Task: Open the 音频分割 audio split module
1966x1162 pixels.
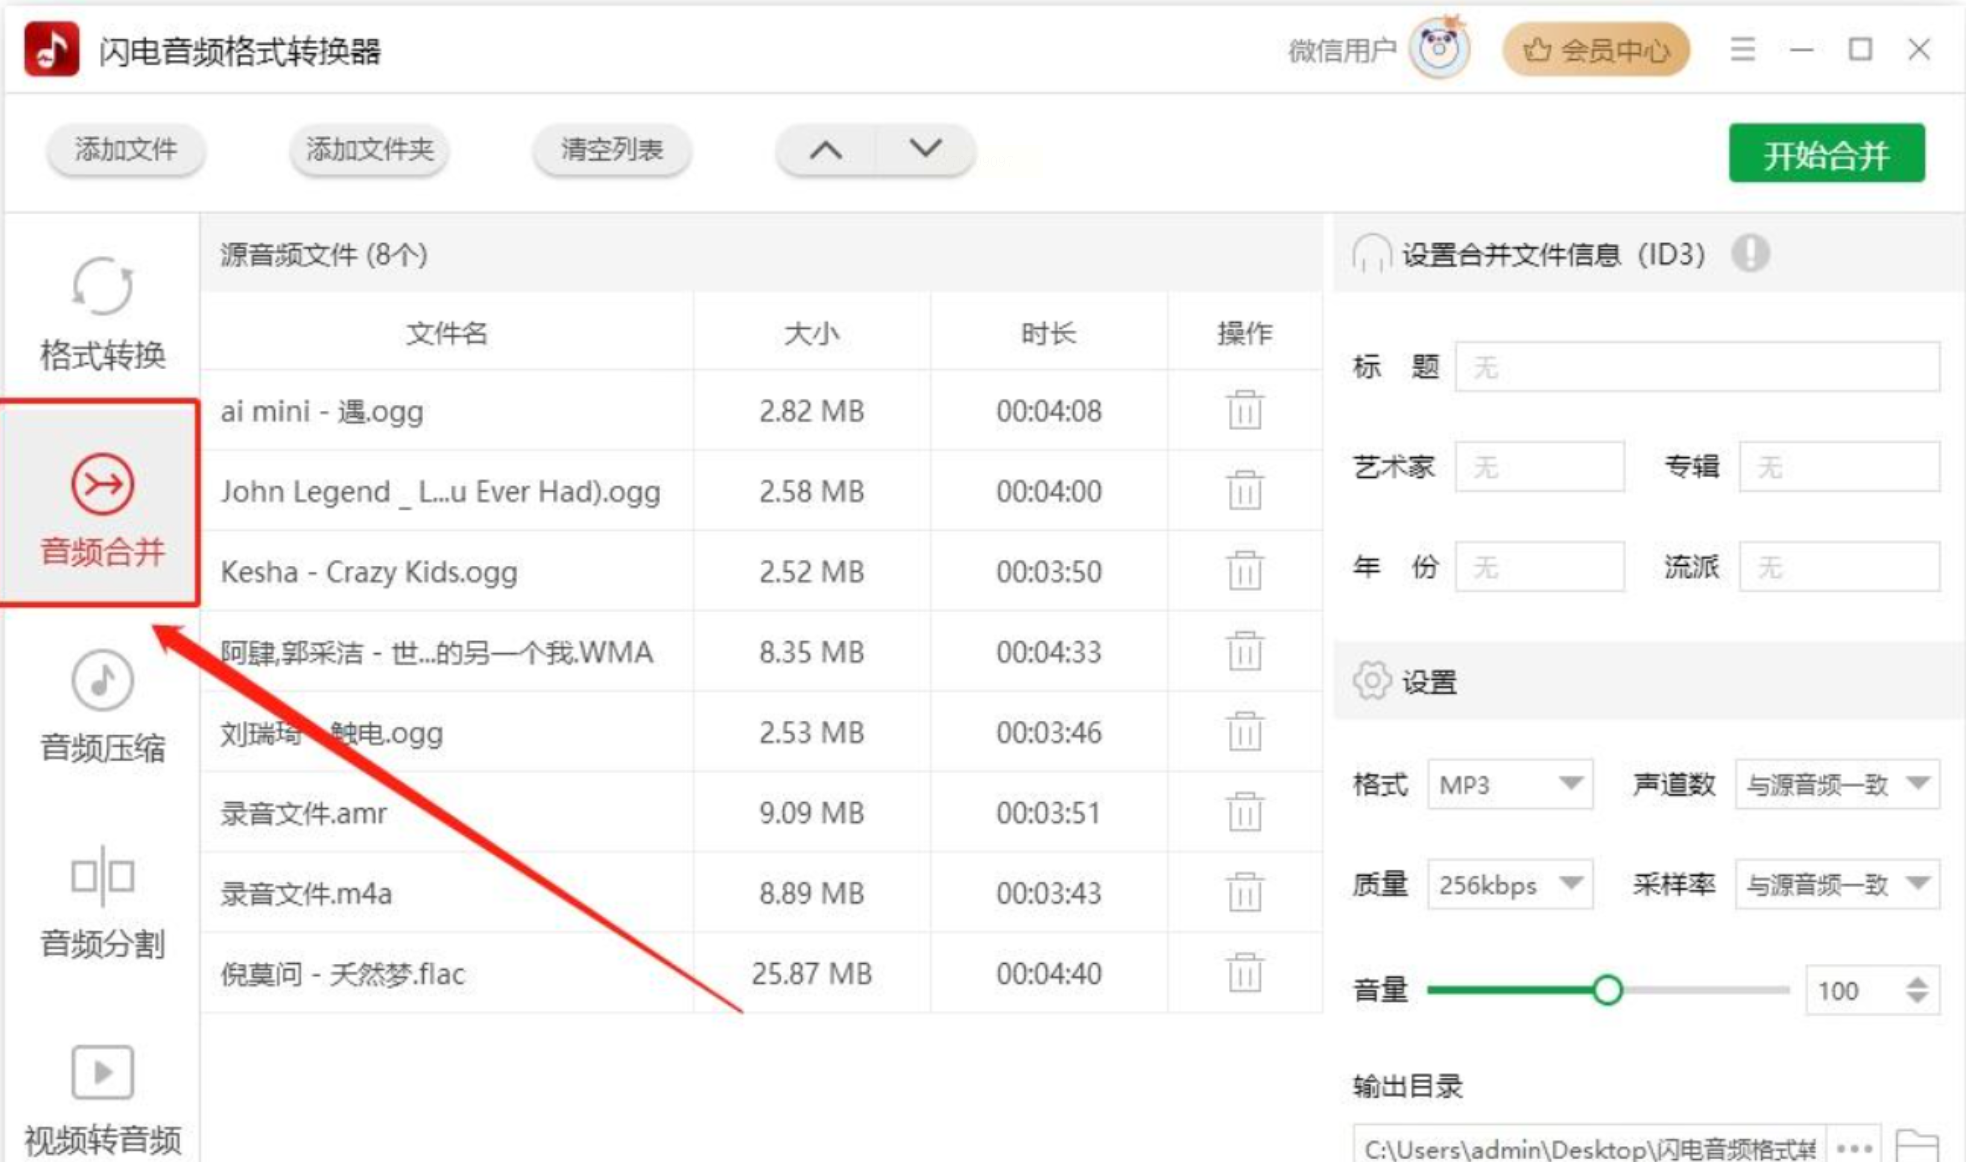Action: click(x=102, y=903)
